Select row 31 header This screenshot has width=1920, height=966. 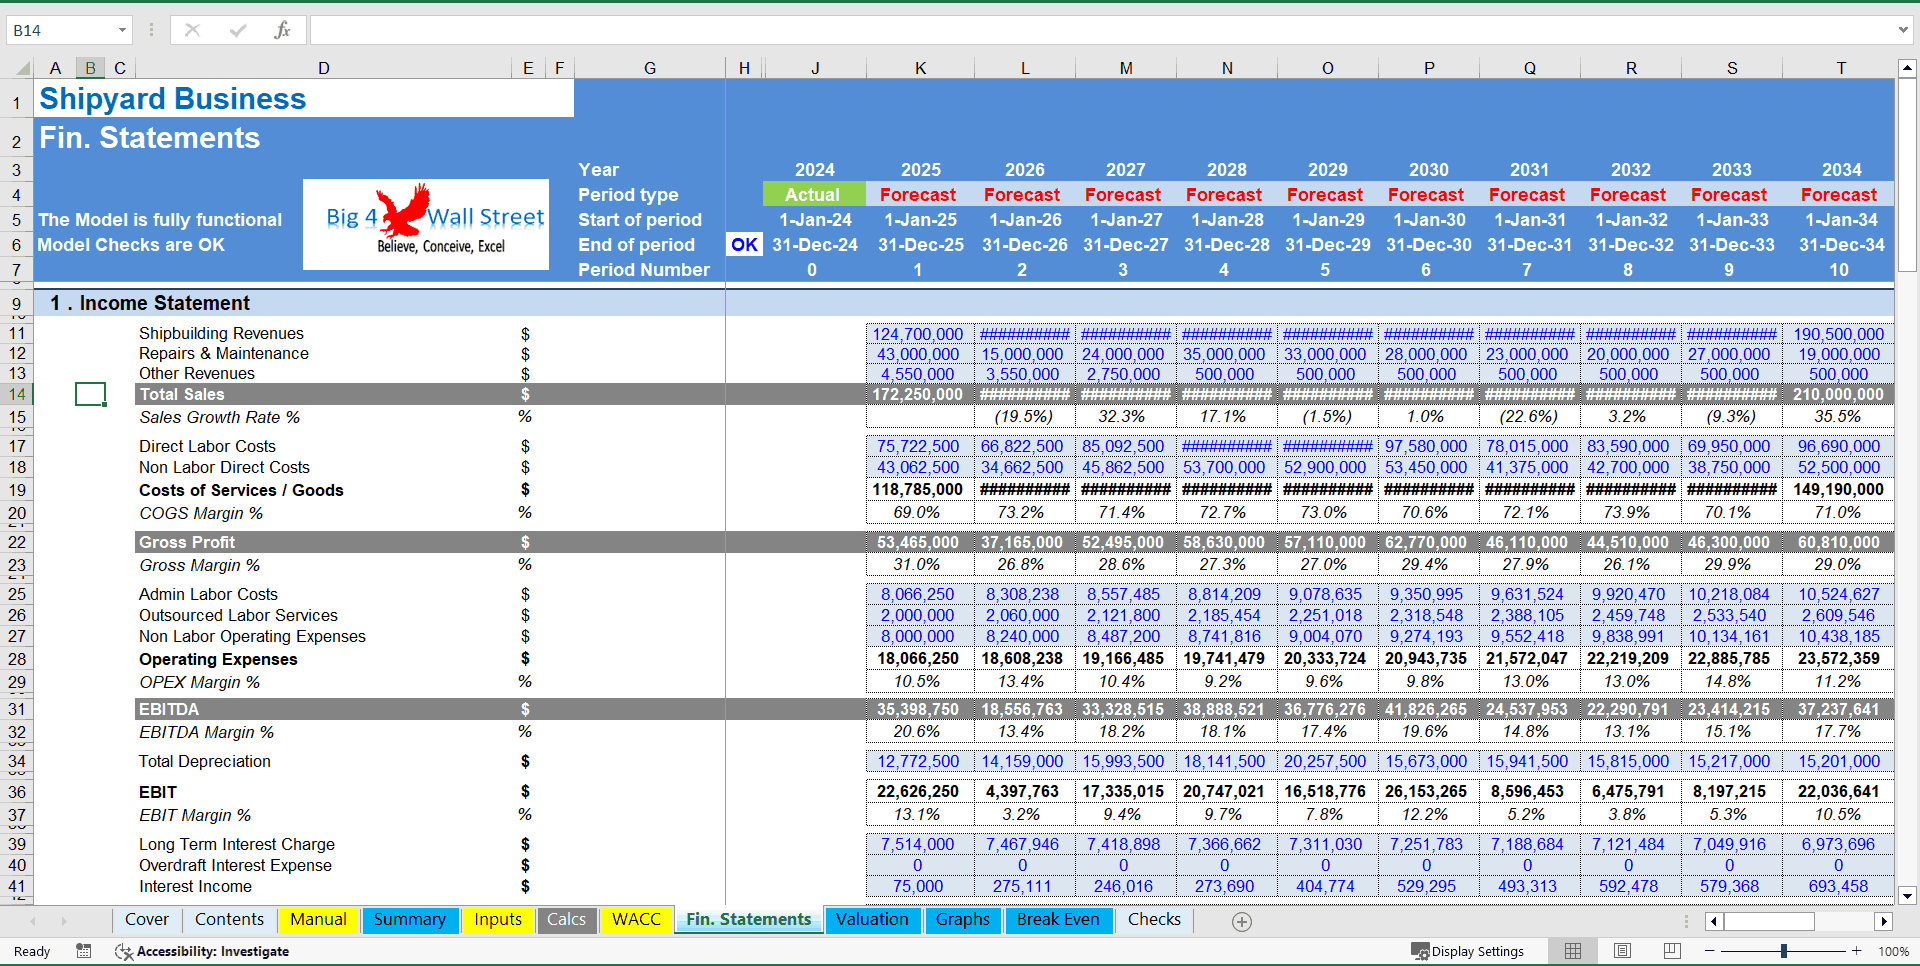coord(17,709)
